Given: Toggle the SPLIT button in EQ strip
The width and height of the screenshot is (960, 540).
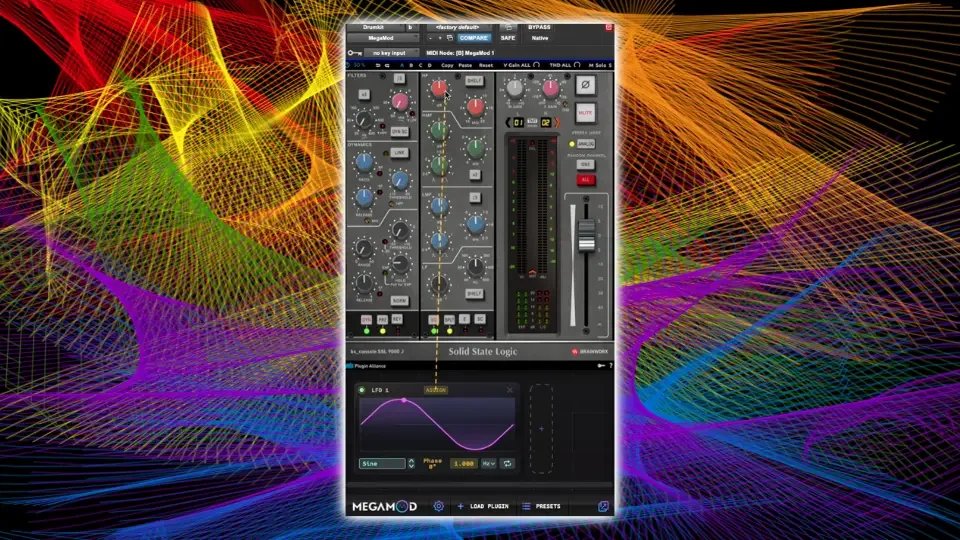Looking at the screenshot, I should (x=449, y=320).
